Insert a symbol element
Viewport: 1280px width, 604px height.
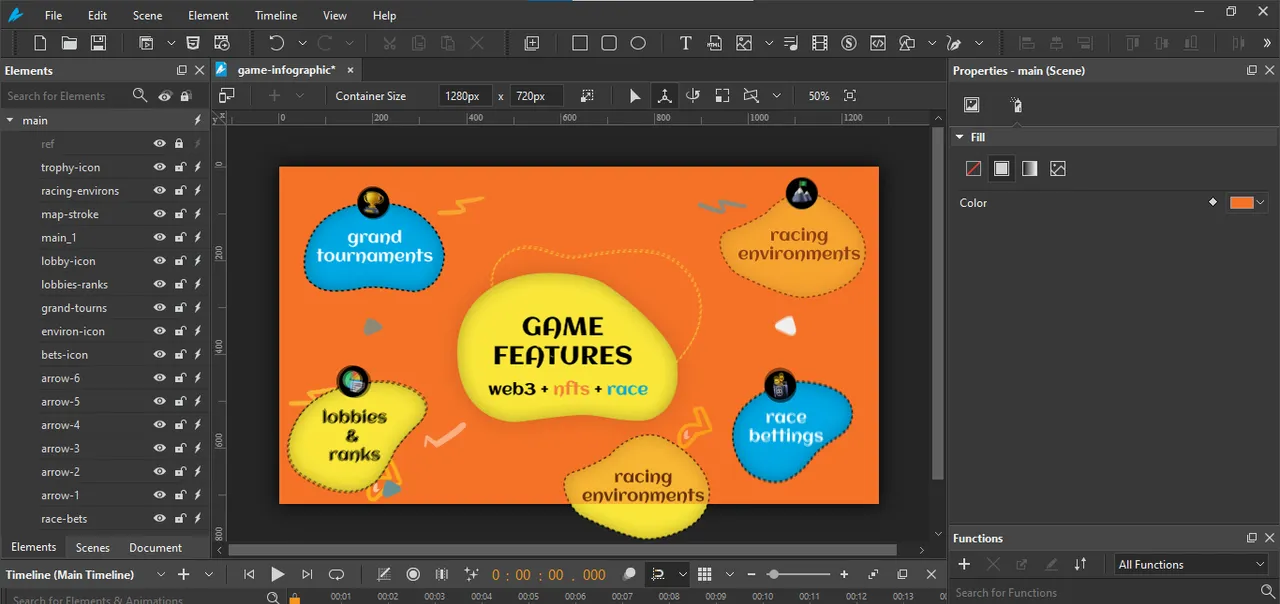849,43
